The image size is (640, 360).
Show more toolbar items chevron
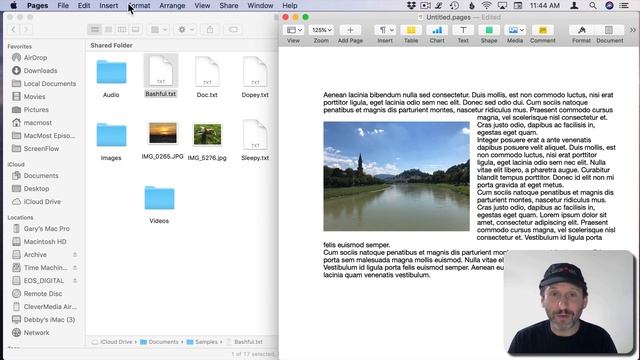pyautogui.click(x=633, y=30)
